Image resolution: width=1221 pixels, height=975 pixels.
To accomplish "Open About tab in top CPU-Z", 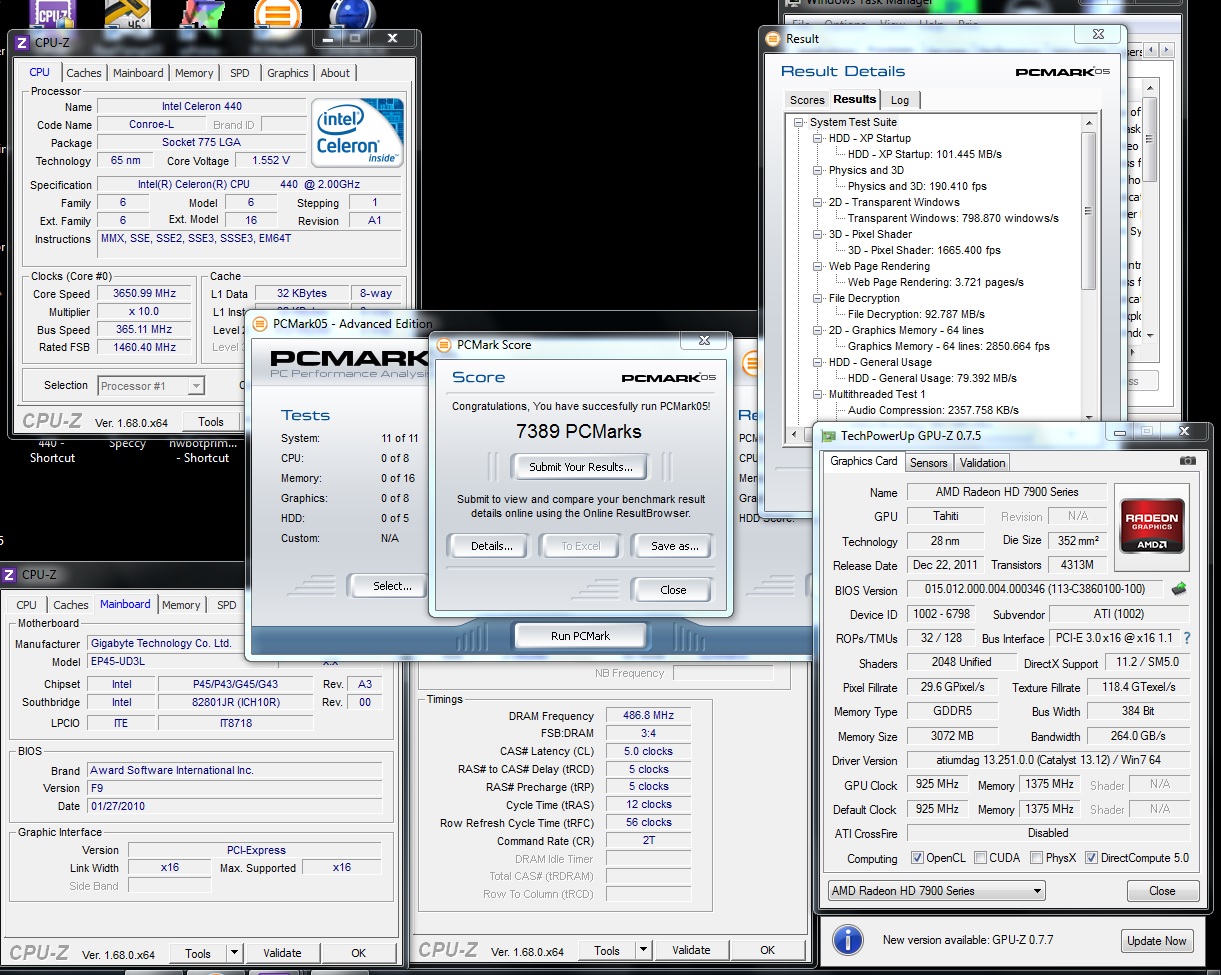I will tap(335, 73).
